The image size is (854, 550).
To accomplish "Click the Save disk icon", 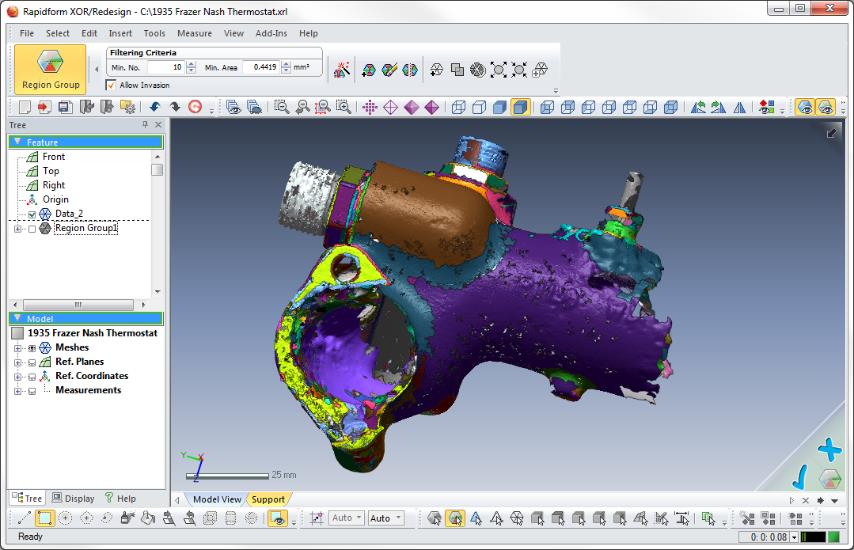I will pyautogui.click(x=65, y=107).
